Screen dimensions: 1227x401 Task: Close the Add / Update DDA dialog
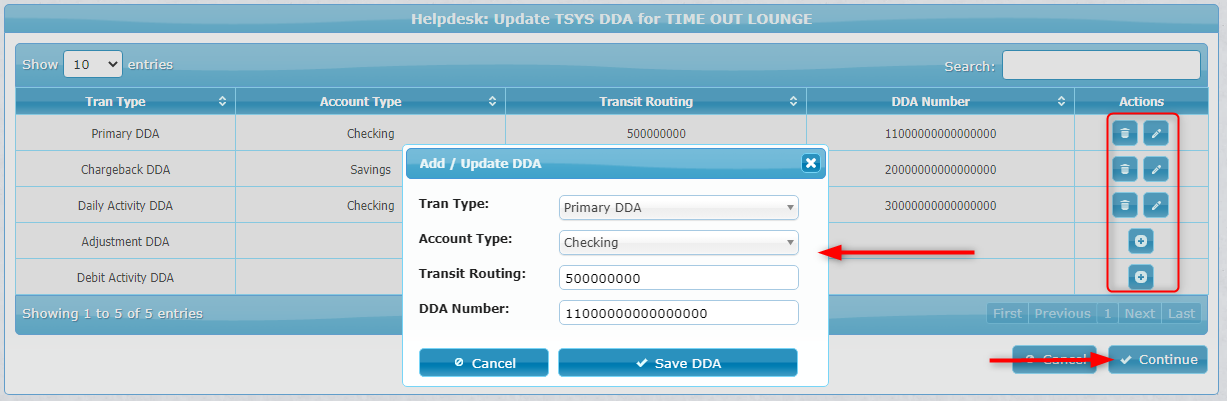tap(811, 163)
